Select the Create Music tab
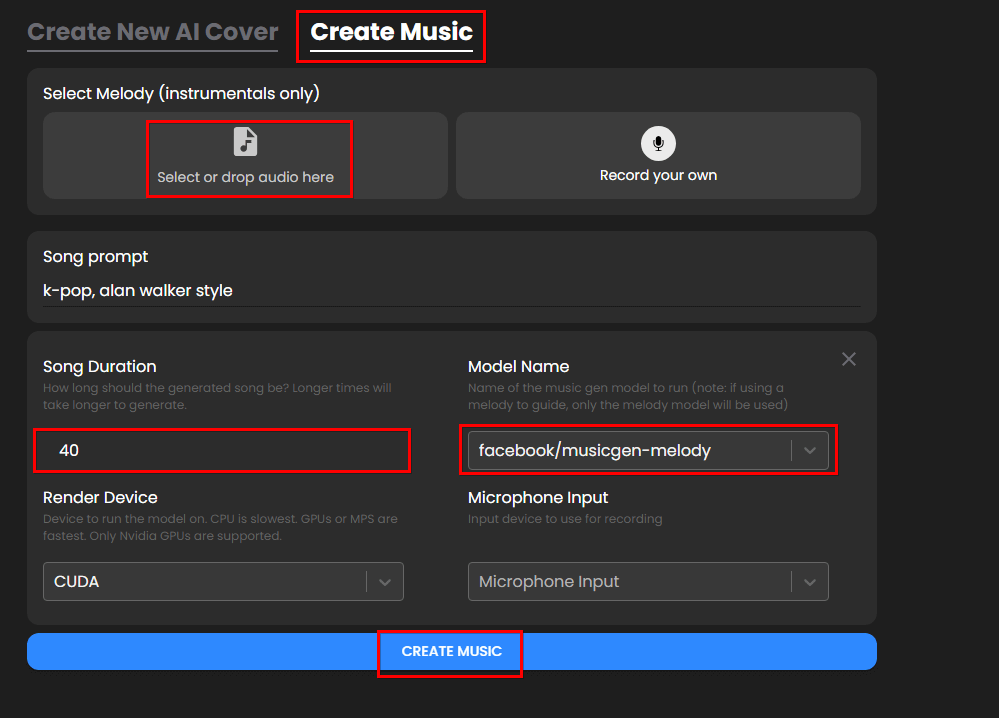Screen dimensions: 999x718 pyautogui.click(x=391, y=32)
